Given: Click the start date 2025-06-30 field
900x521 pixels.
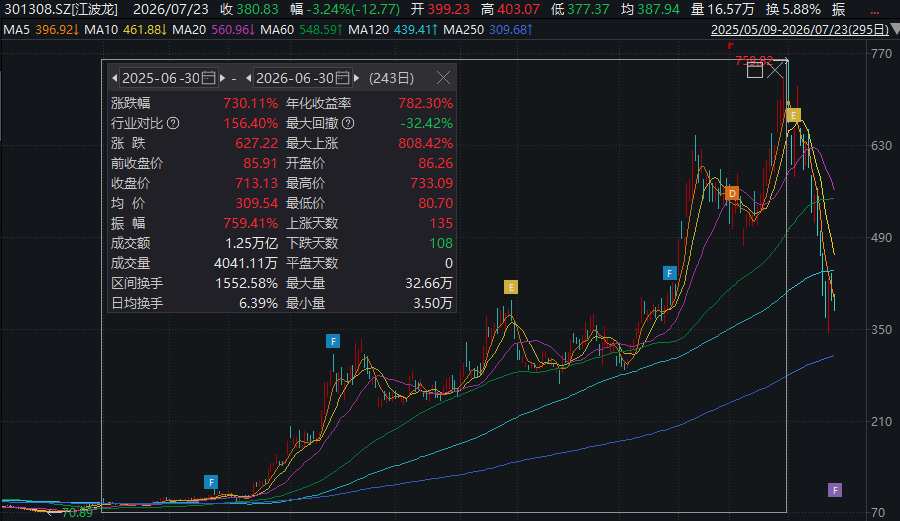Looking at the screenshot, I should (168, 78).
